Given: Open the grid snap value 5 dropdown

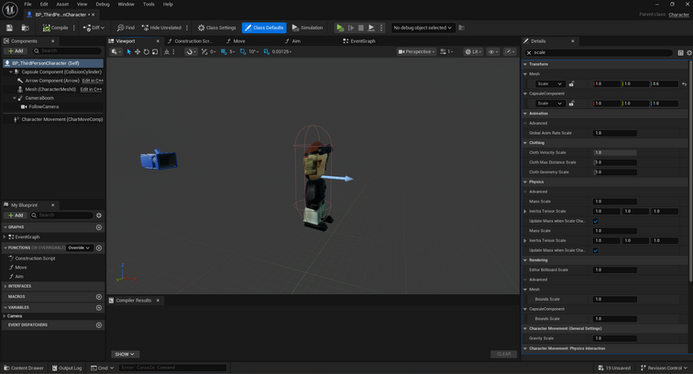Looking at the screenshot, I should pos(232,52).
